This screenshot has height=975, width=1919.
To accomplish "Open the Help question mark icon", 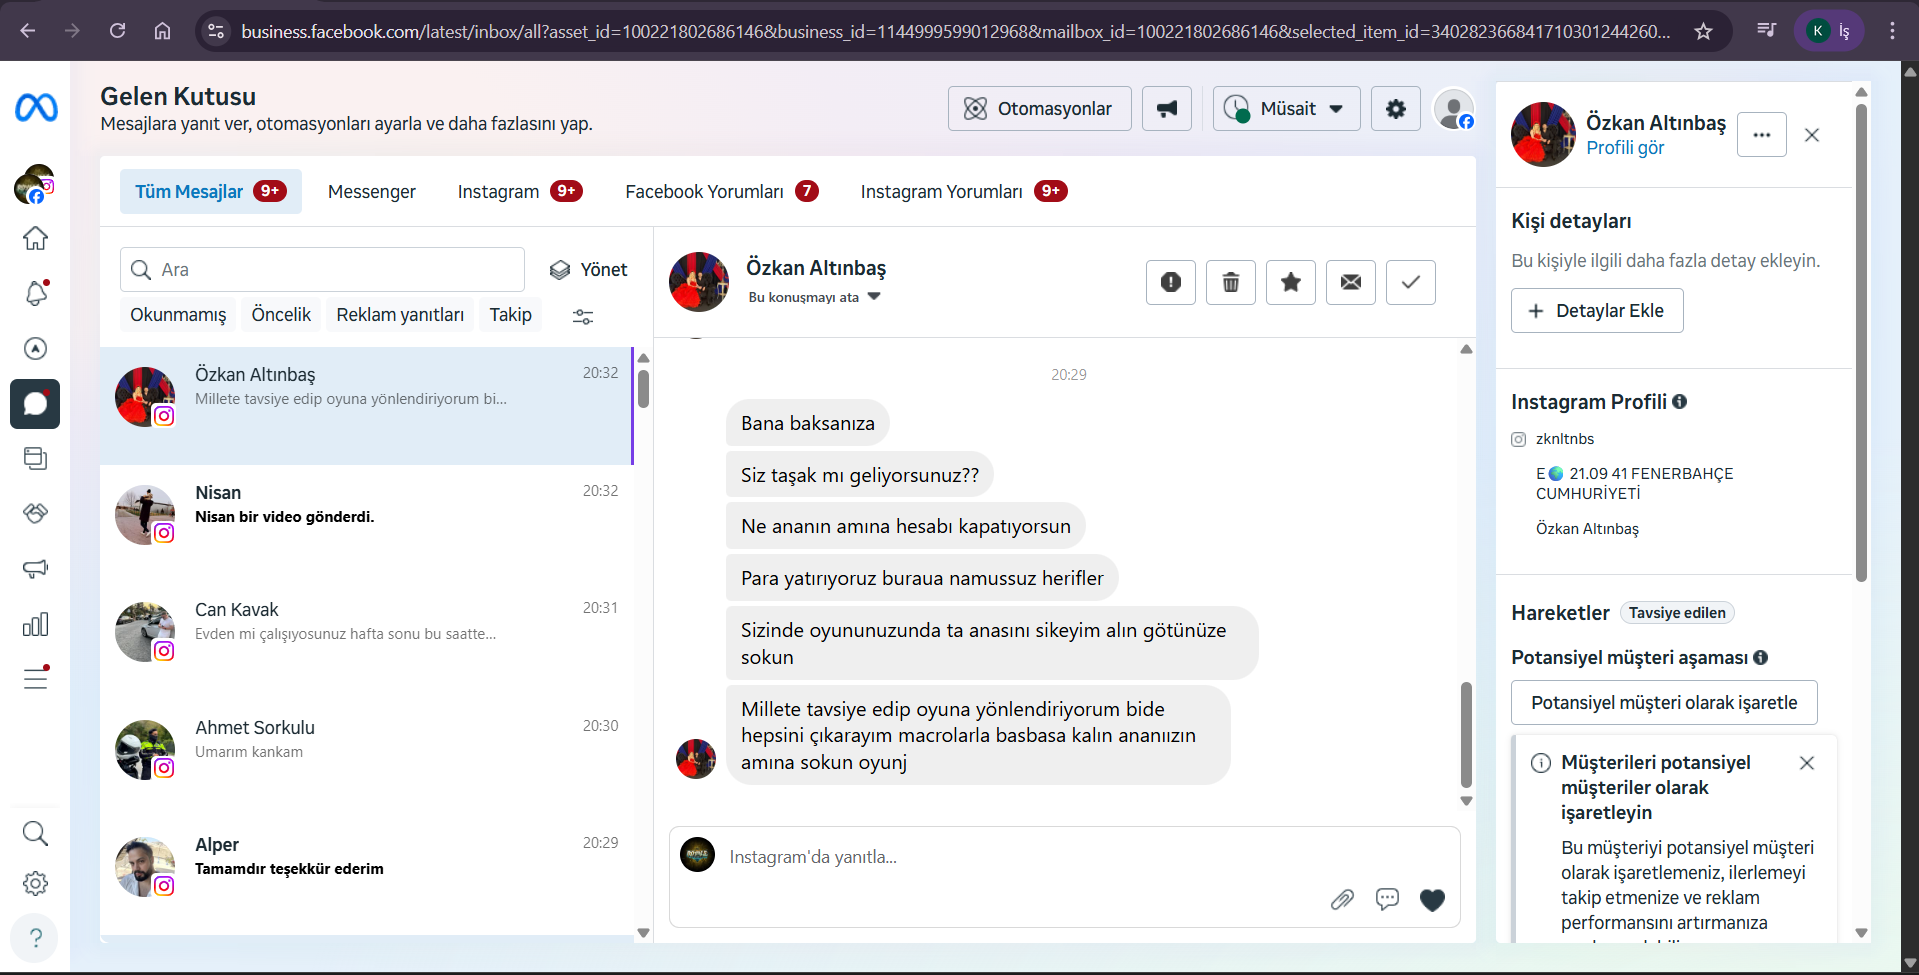I will 35,938.
